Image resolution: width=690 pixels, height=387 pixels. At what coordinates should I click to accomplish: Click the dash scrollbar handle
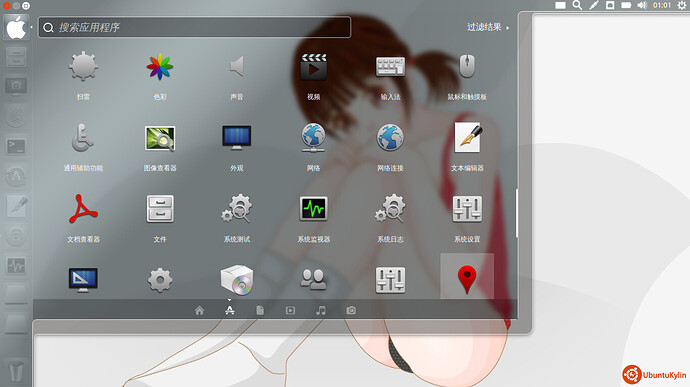[x=517, y=213]
